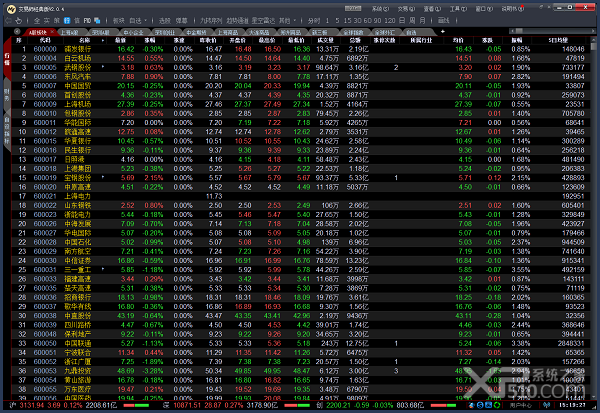Select the 分时 chart period
This screenshot has width=600, height=413.
[x=314, y=21]
